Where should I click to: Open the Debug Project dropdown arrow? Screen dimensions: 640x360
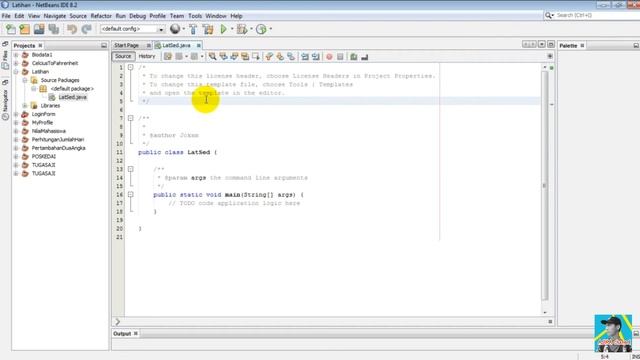click(251, 29)
